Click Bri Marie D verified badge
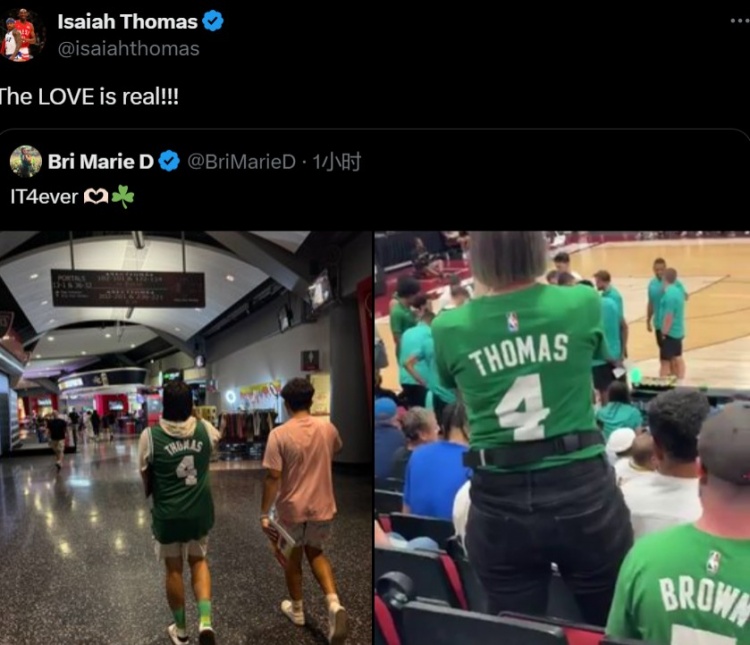Screen dimensions: 750x645 click(x=169, y=161)
